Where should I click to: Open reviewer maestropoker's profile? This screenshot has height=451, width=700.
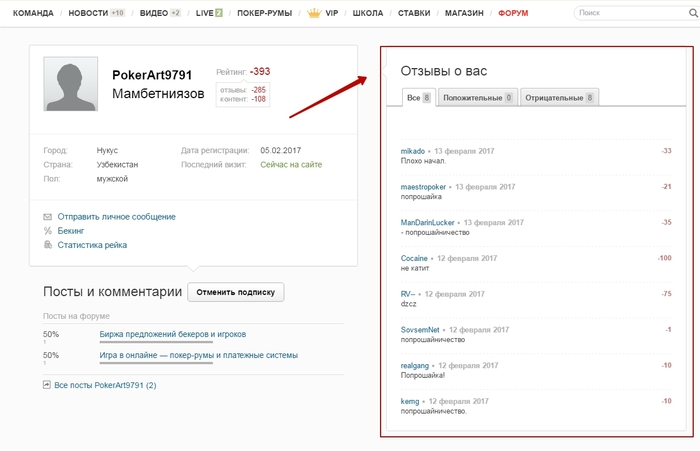point(423,187)
